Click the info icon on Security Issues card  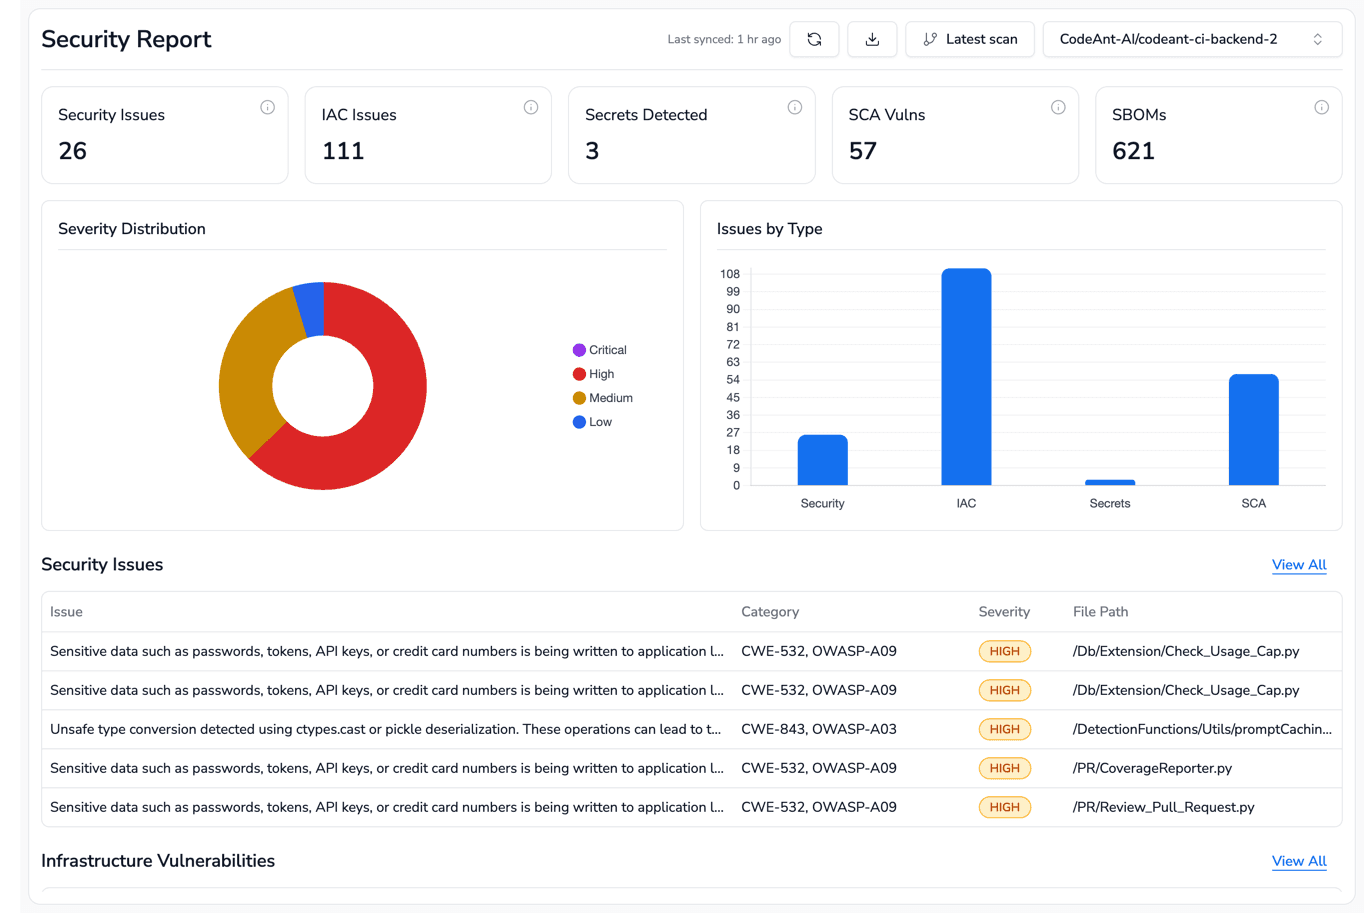(267, 107)
